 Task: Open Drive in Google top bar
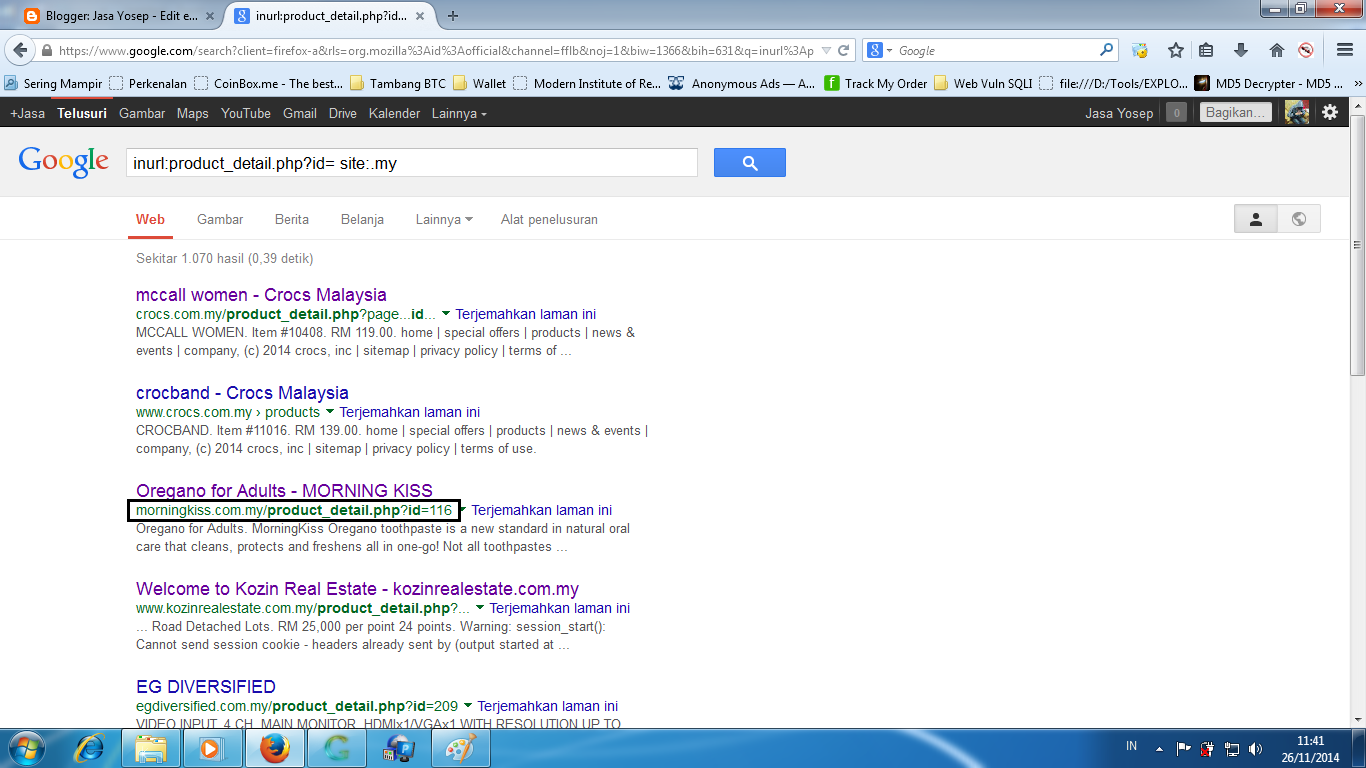343,113
